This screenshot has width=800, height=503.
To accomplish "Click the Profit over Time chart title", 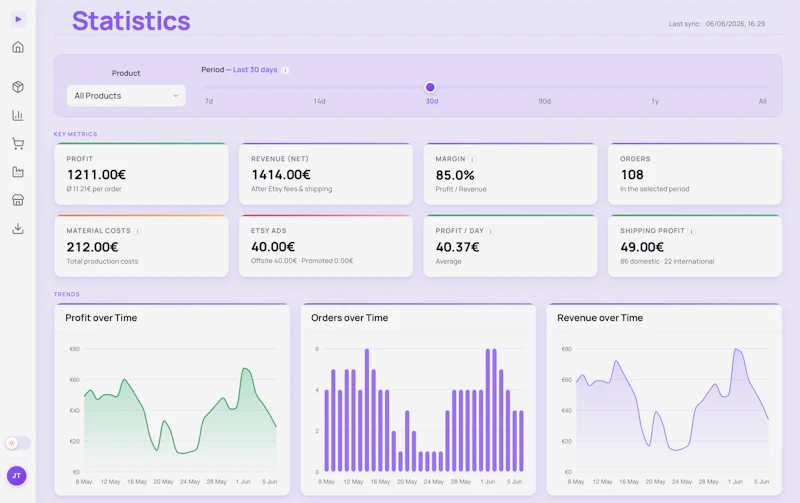I will click(101, 318).
